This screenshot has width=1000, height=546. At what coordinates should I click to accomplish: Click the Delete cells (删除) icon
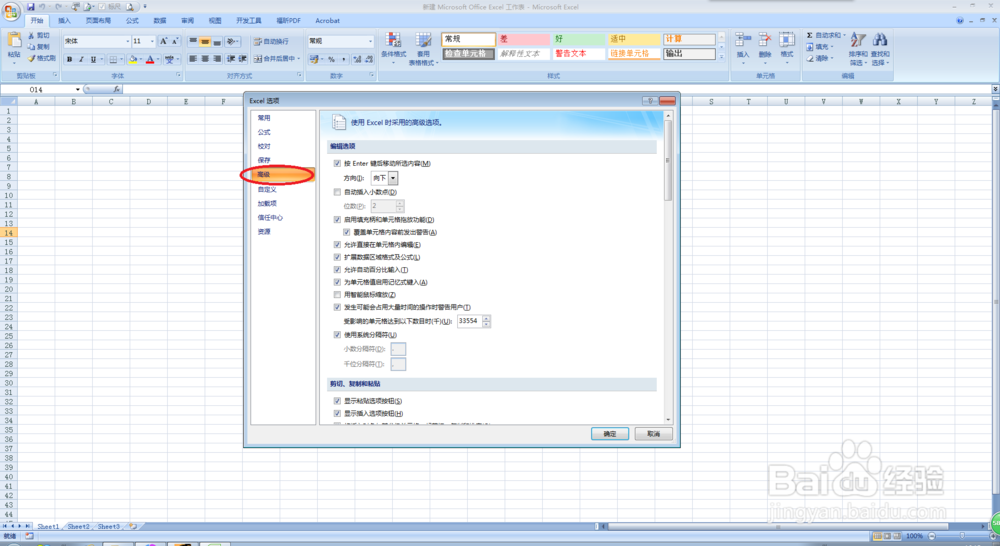tap(765, 40)
